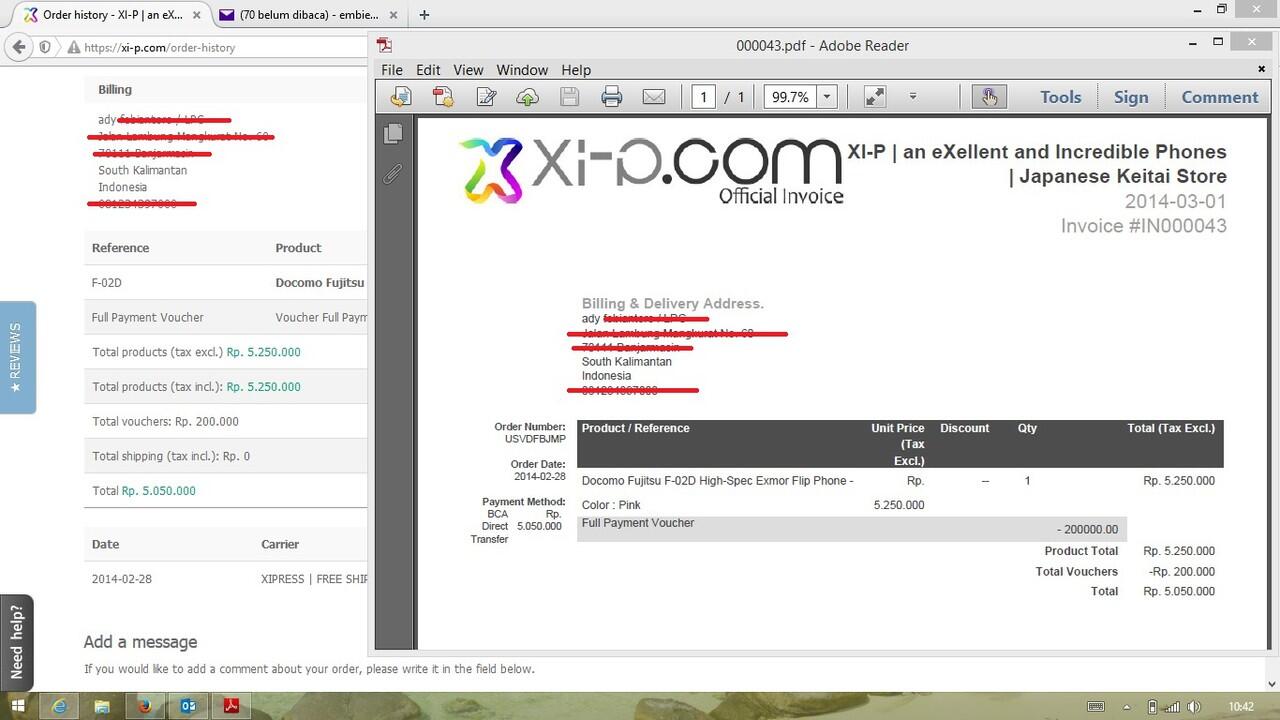Close the PDF document with small x

[1262, 69]
